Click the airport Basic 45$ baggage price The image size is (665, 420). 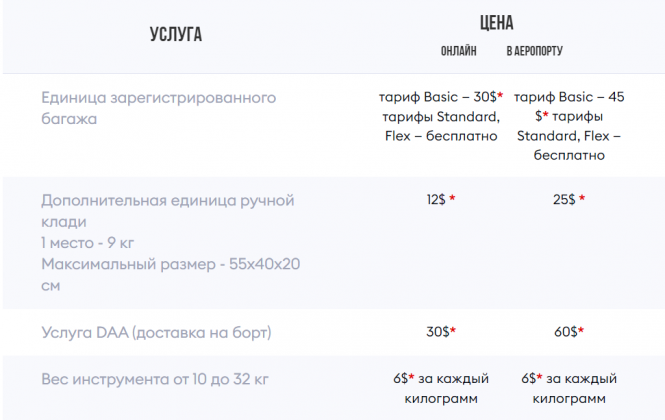pos(568,98)
